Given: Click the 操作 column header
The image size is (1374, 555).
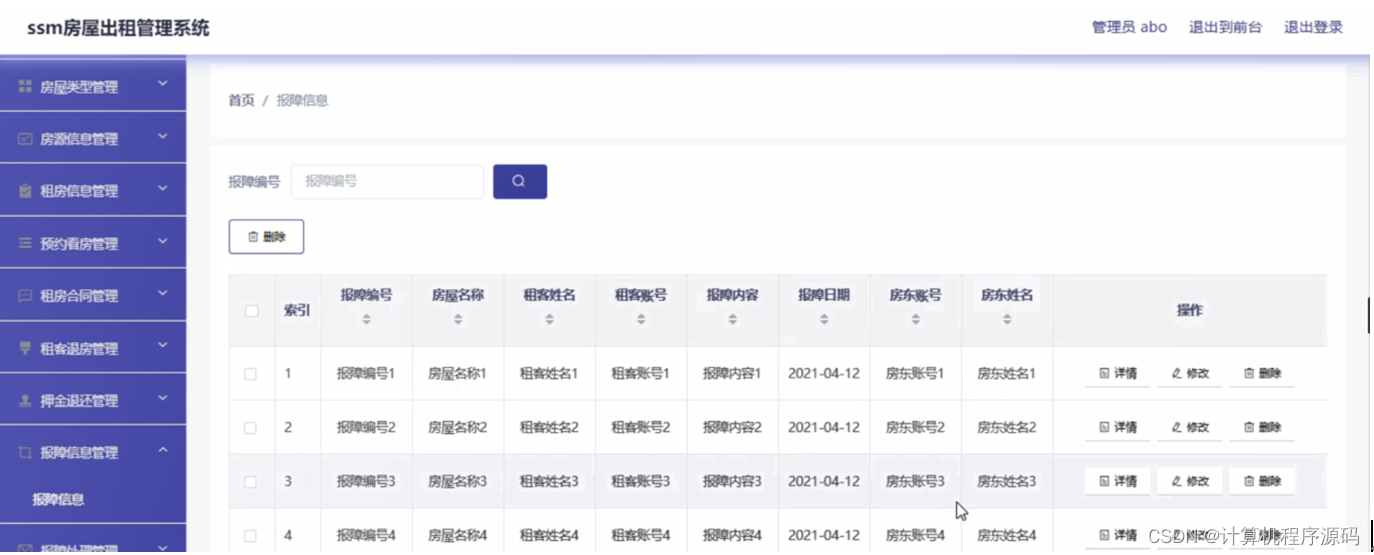Looking at the screenshot, I should 1190,311.
